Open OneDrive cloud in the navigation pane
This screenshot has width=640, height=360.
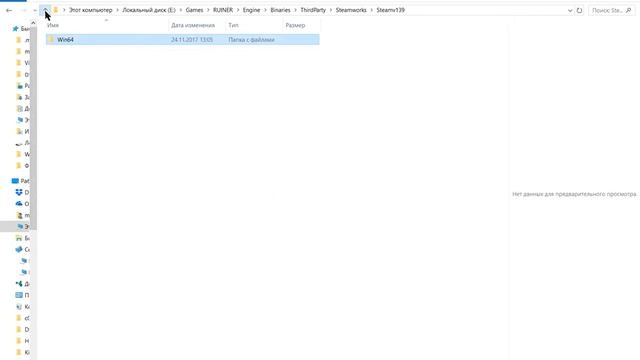(x=19, y=204)
